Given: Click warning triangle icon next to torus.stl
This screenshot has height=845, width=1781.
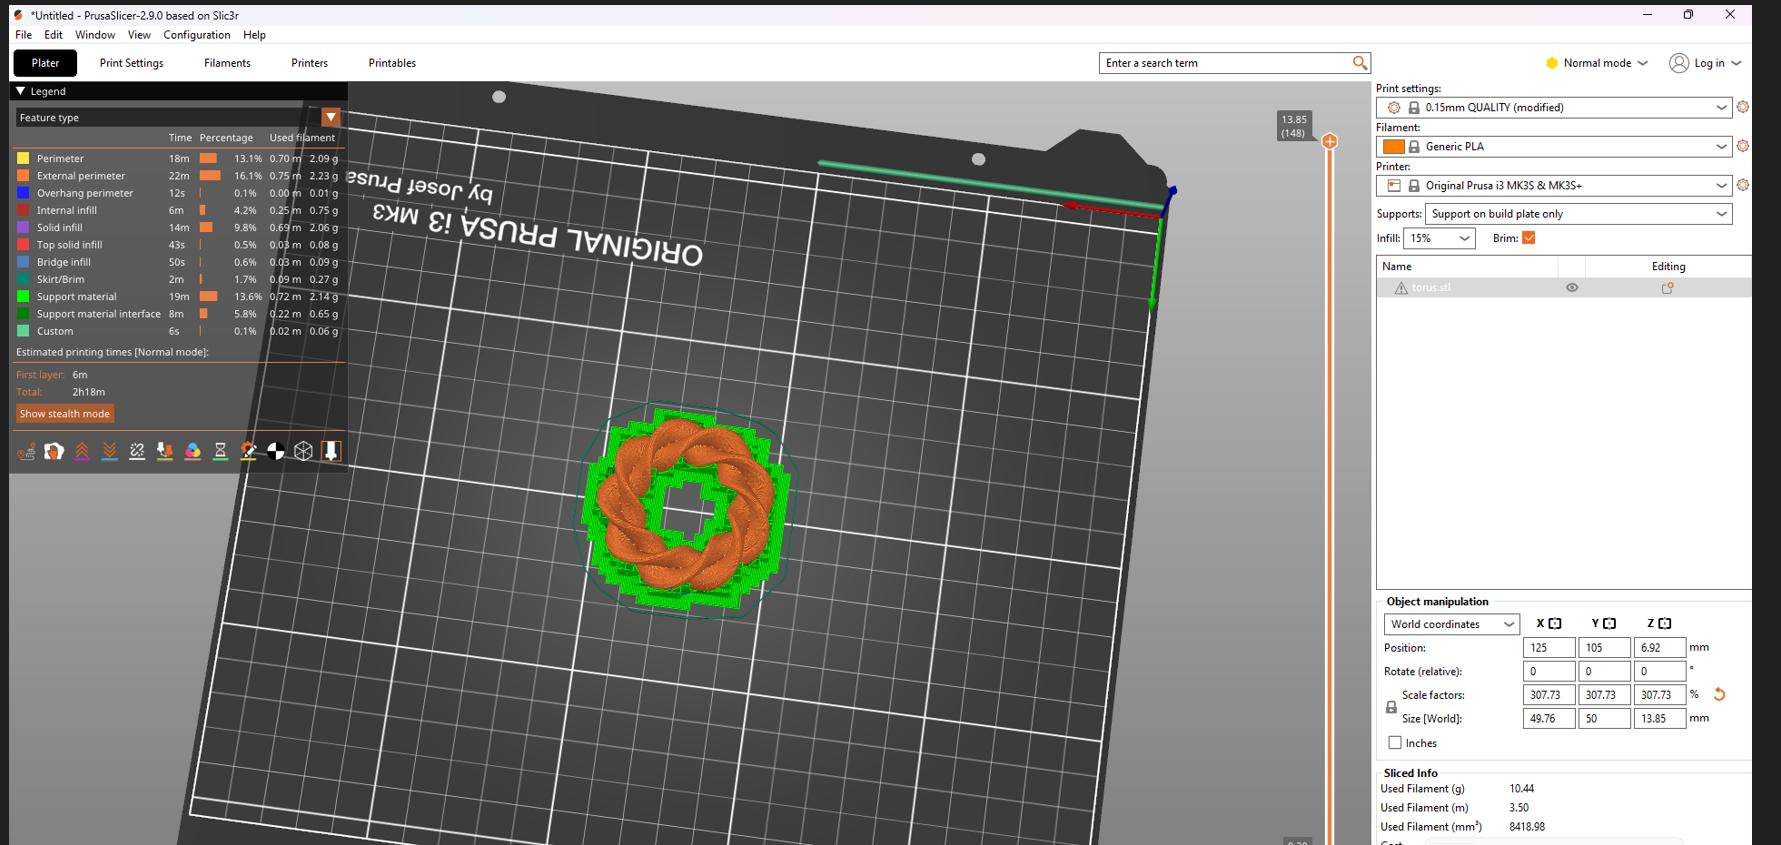Looking at the screenshot, I should (x=1401, y=288).
